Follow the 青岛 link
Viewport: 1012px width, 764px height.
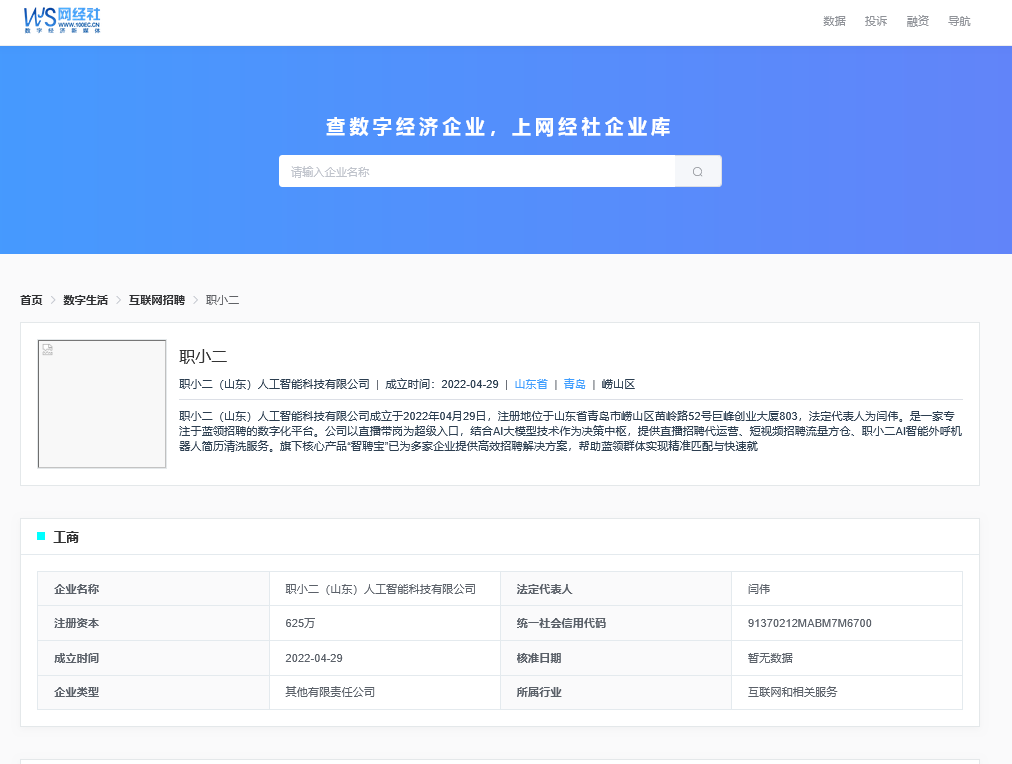pos(574,385)
